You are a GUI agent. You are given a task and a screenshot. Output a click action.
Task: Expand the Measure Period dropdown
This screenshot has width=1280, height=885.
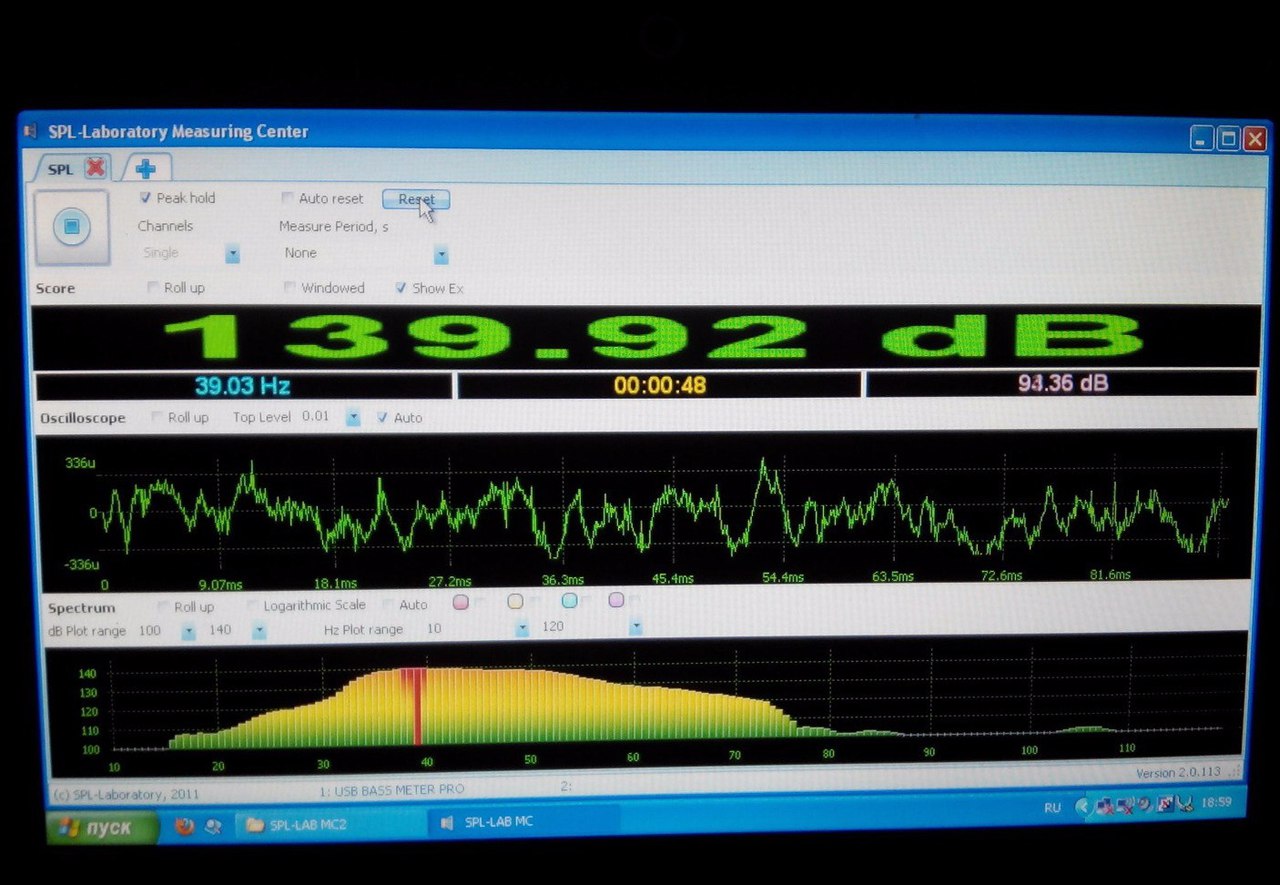(x=441, y=256)
